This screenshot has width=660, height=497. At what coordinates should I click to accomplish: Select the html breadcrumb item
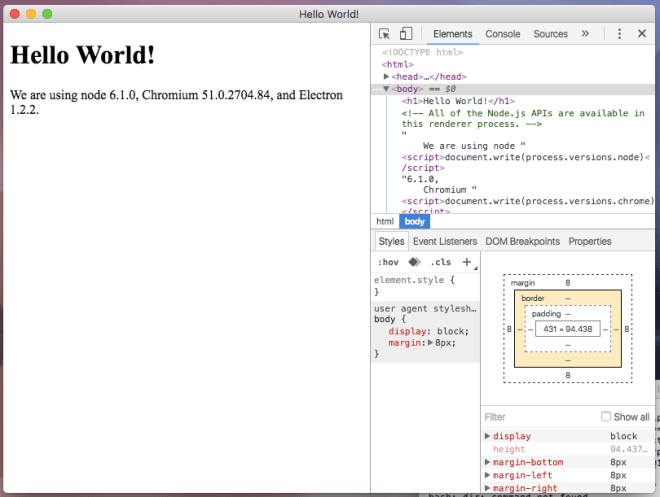point(385,221)
